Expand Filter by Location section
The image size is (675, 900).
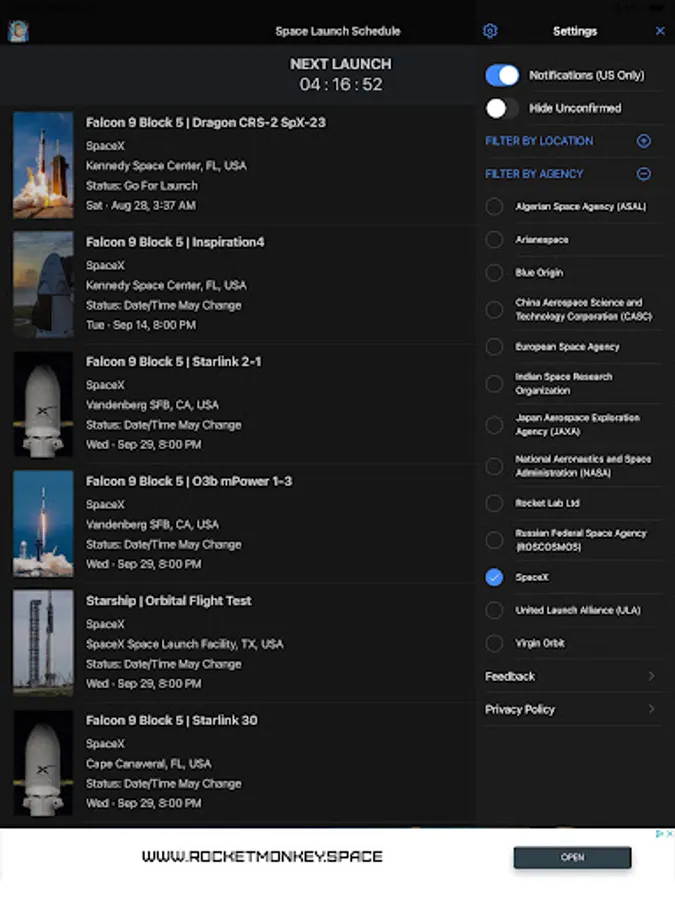click(x=644, y=141)
